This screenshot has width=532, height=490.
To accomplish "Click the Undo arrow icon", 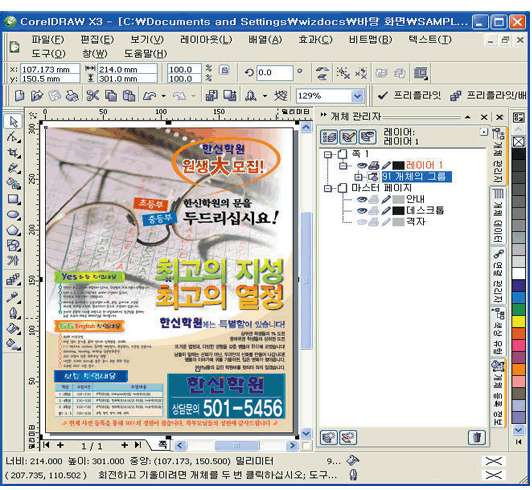I will coord(149,96).
